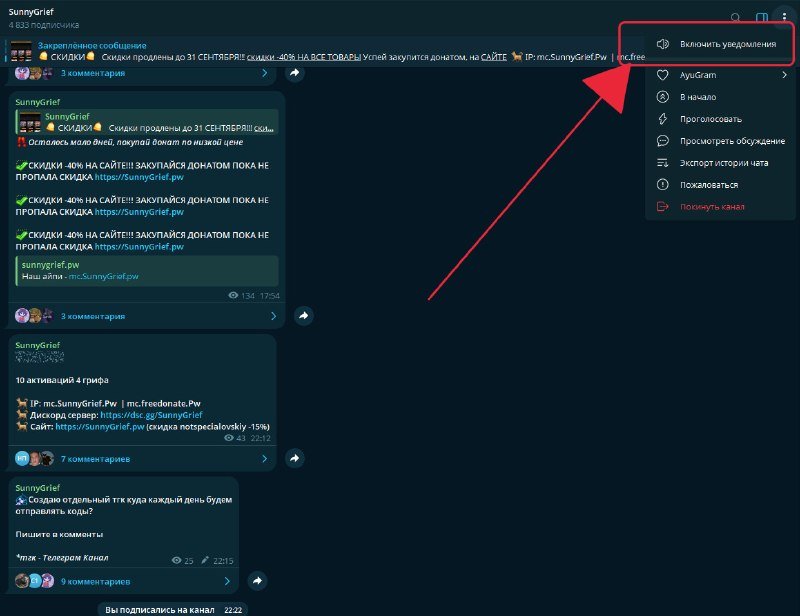
Task: Open the Discord link https://dsc.gg/SunnyGrief
Action: (151, 415)
